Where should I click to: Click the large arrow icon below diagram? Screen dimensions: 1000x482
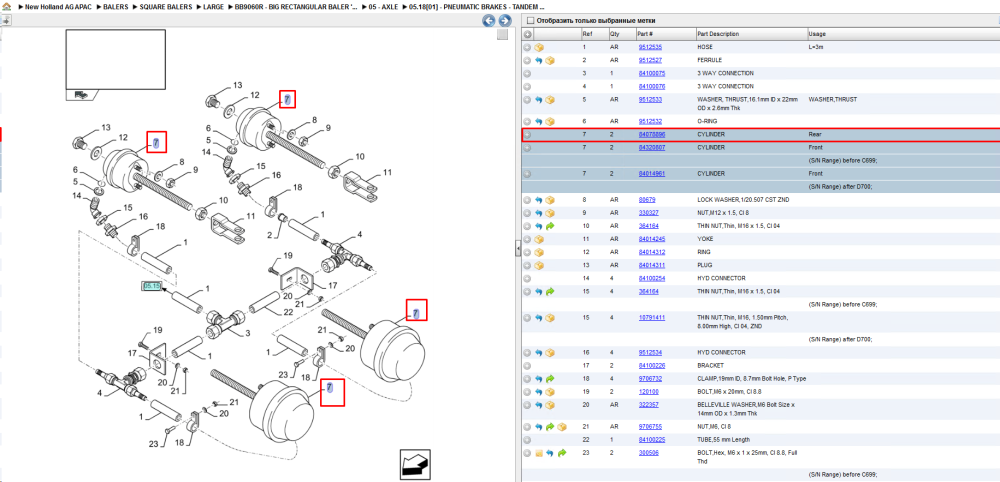coord(416,464)
